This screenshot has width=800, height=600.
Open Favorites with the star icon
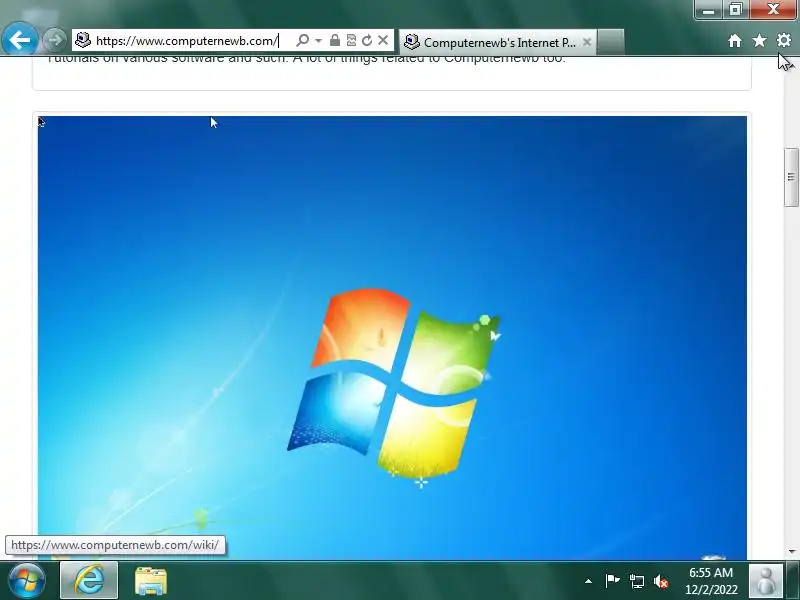(x=759, y=40)
